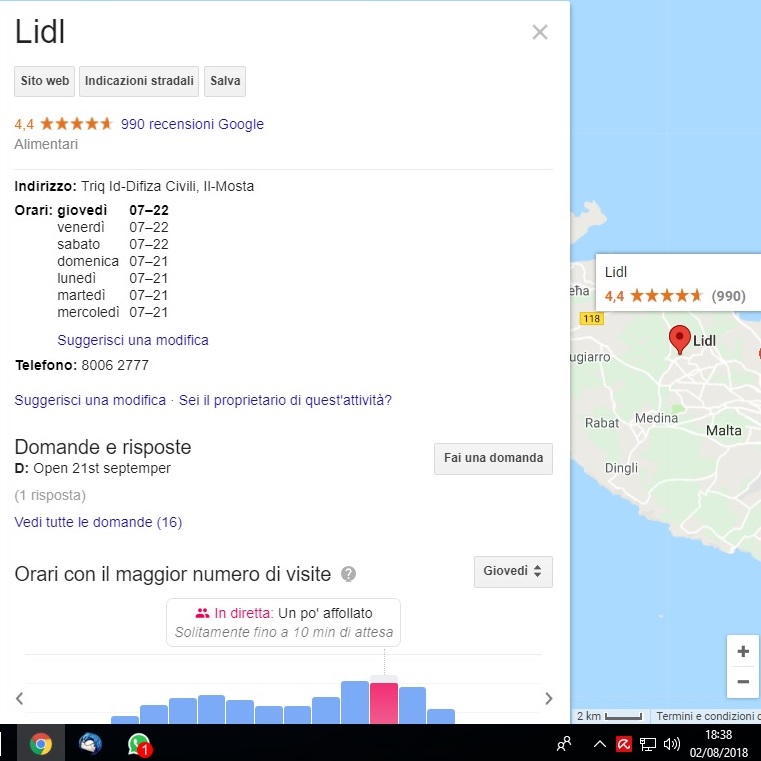Click the address Triq Id-Difiża Civili, Il-Mosta
Screen dimensions: 761x761
point(167,186)
